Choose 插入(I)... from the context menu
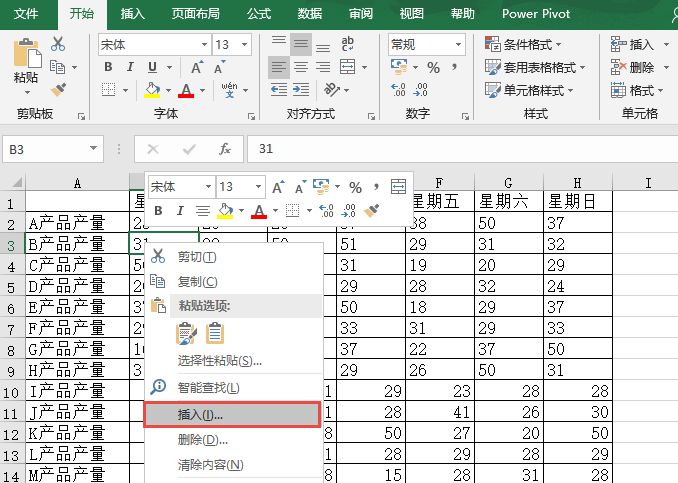The height and width of the screenshot is (483, 678). point(199,414)
